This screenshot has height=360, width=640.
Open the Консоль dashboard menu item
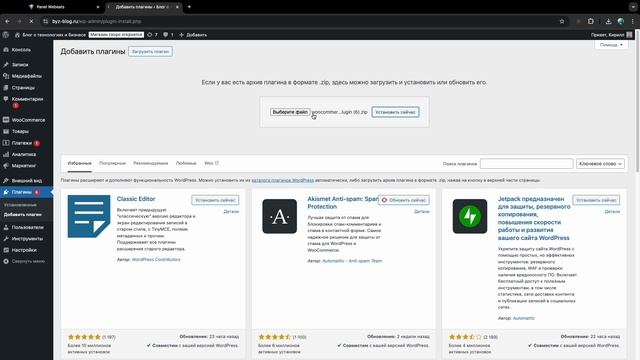coord(21,50)
